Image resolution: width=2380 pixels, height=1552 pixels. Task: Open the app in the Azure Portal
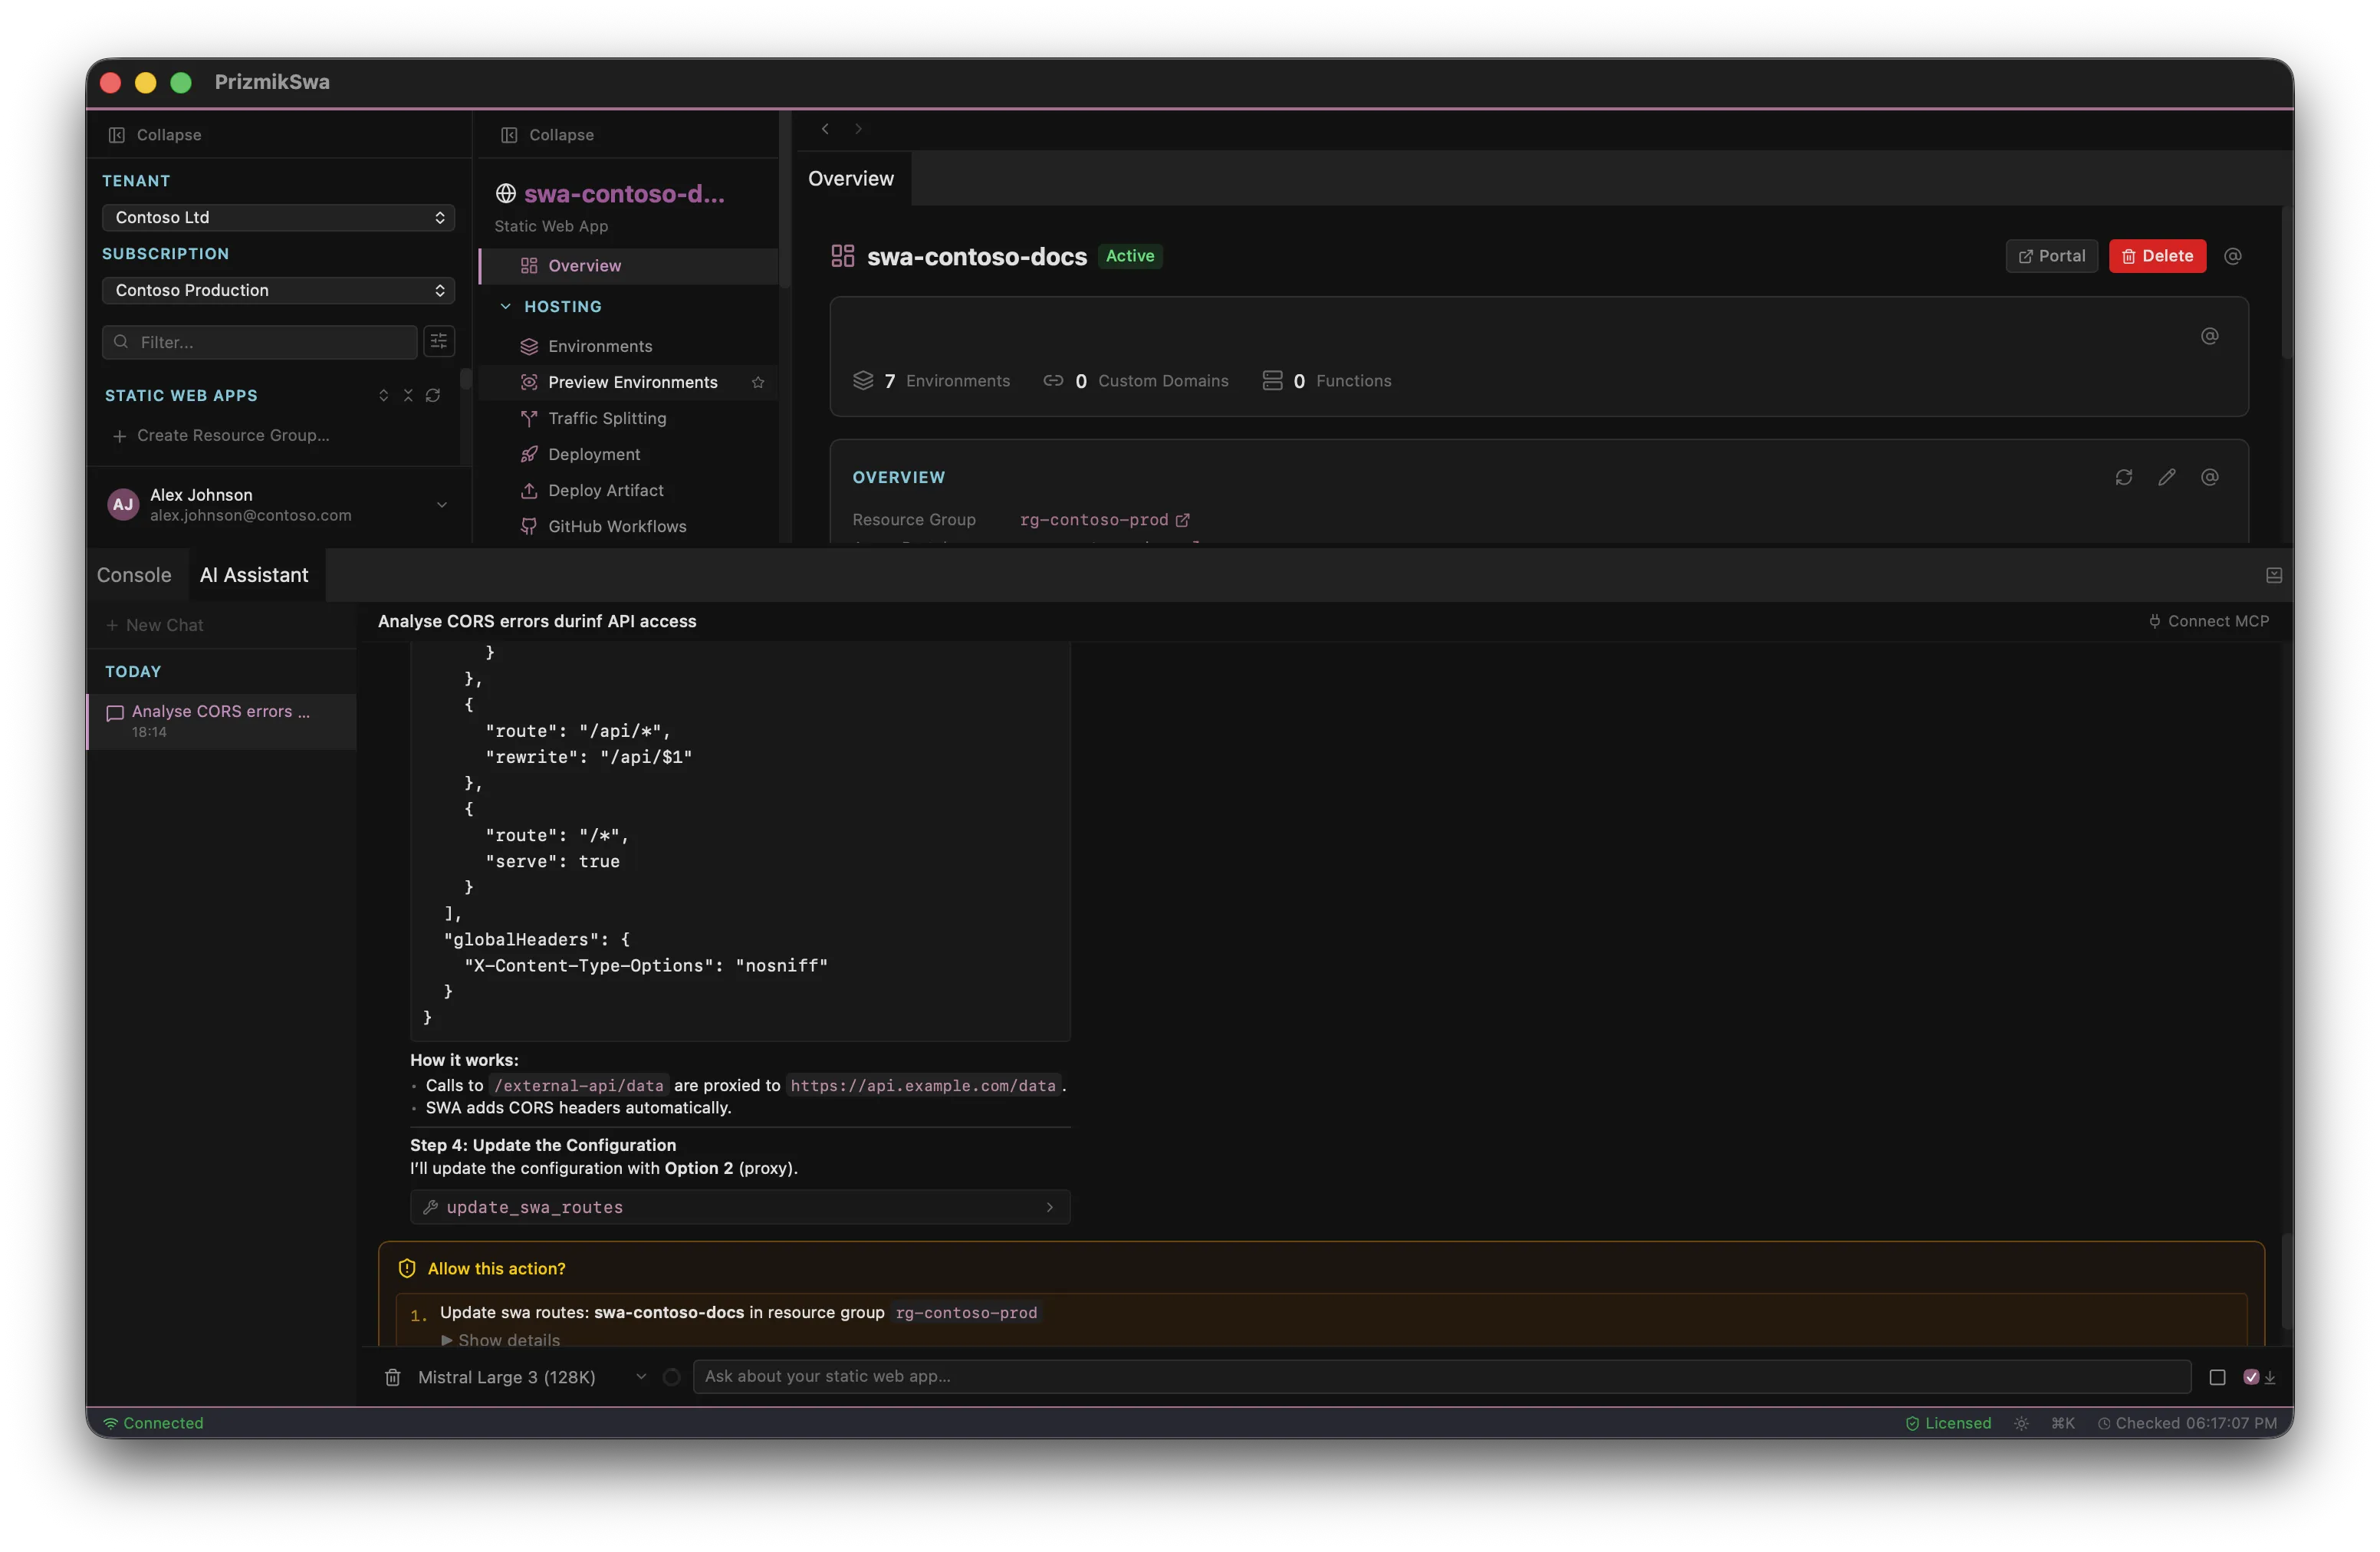point(2051,256)
